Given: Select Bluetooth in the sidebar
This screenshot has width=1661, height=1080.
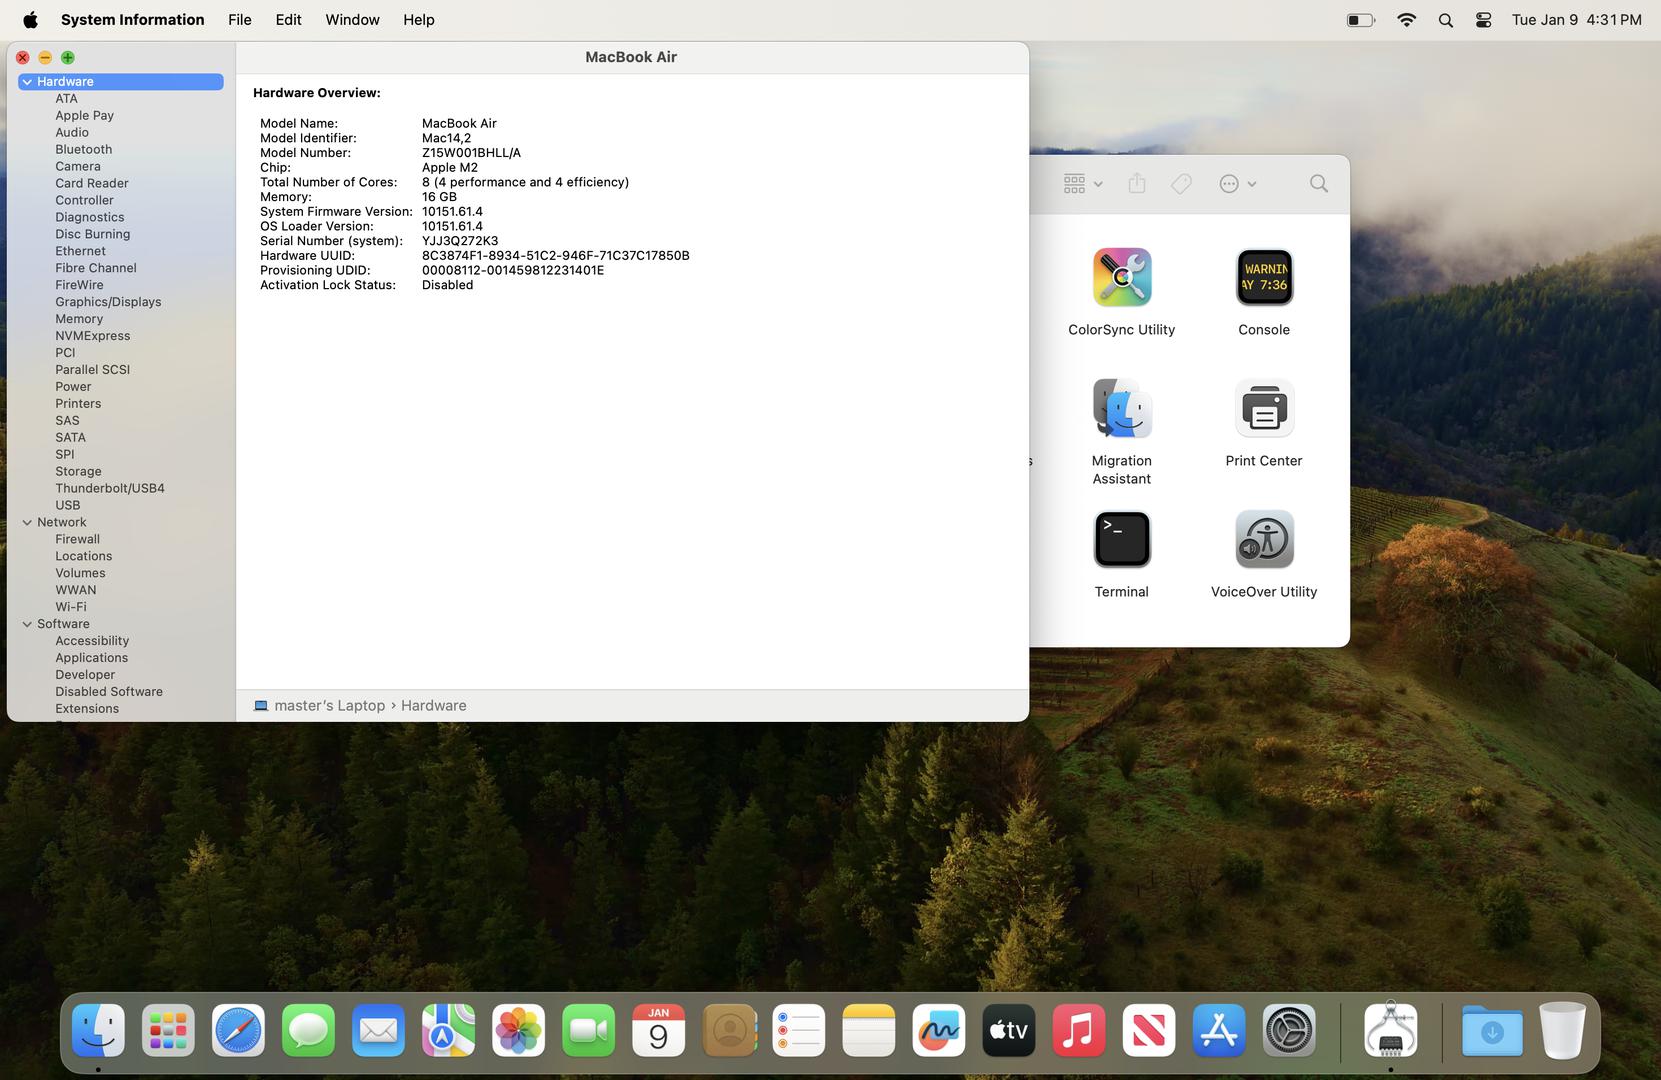Looking at the screenshot, I should tap(84, 149).
